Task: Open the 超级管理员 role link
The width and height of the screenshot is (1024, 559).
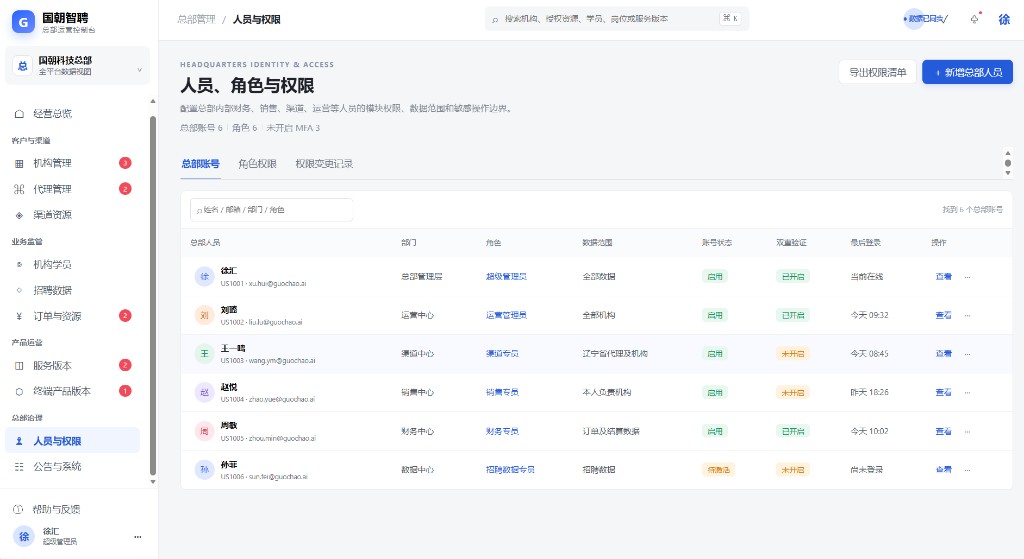Action: (x=506, y=277)
